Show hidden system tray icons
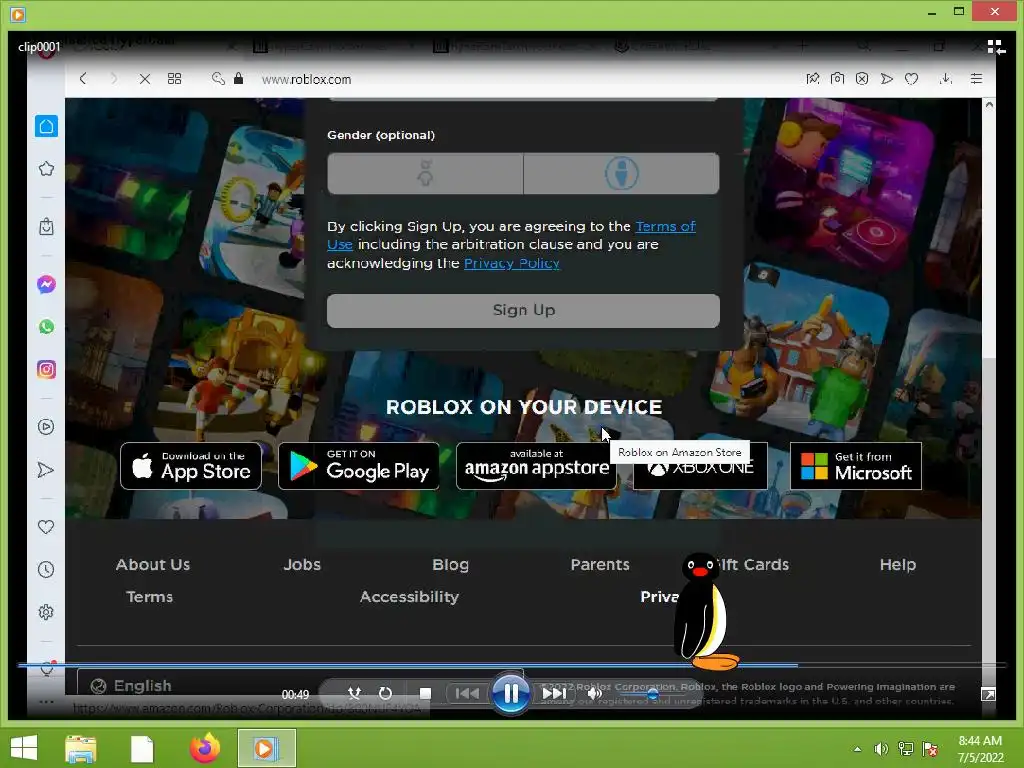This screenshot has height=768, width=1024. coord(857,749)
